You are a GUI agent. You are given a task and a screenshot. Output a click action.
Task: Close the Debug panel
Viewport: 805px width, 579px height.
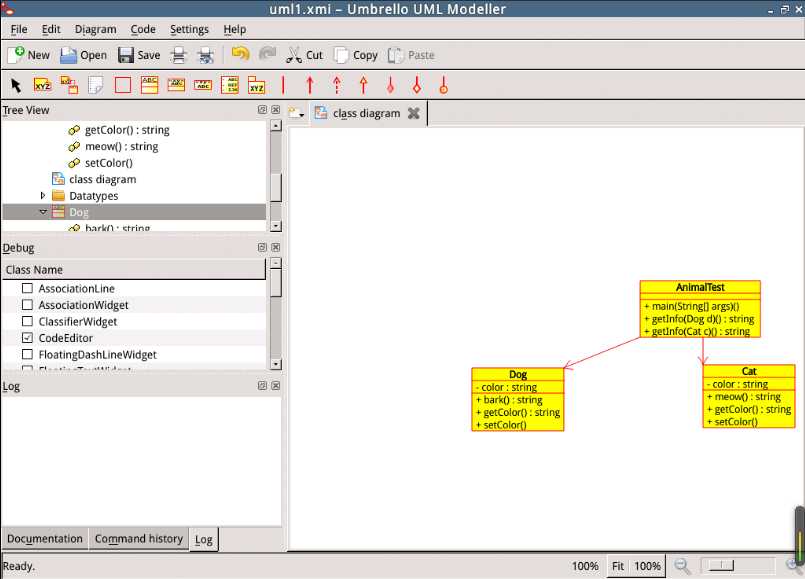[276, 247]
